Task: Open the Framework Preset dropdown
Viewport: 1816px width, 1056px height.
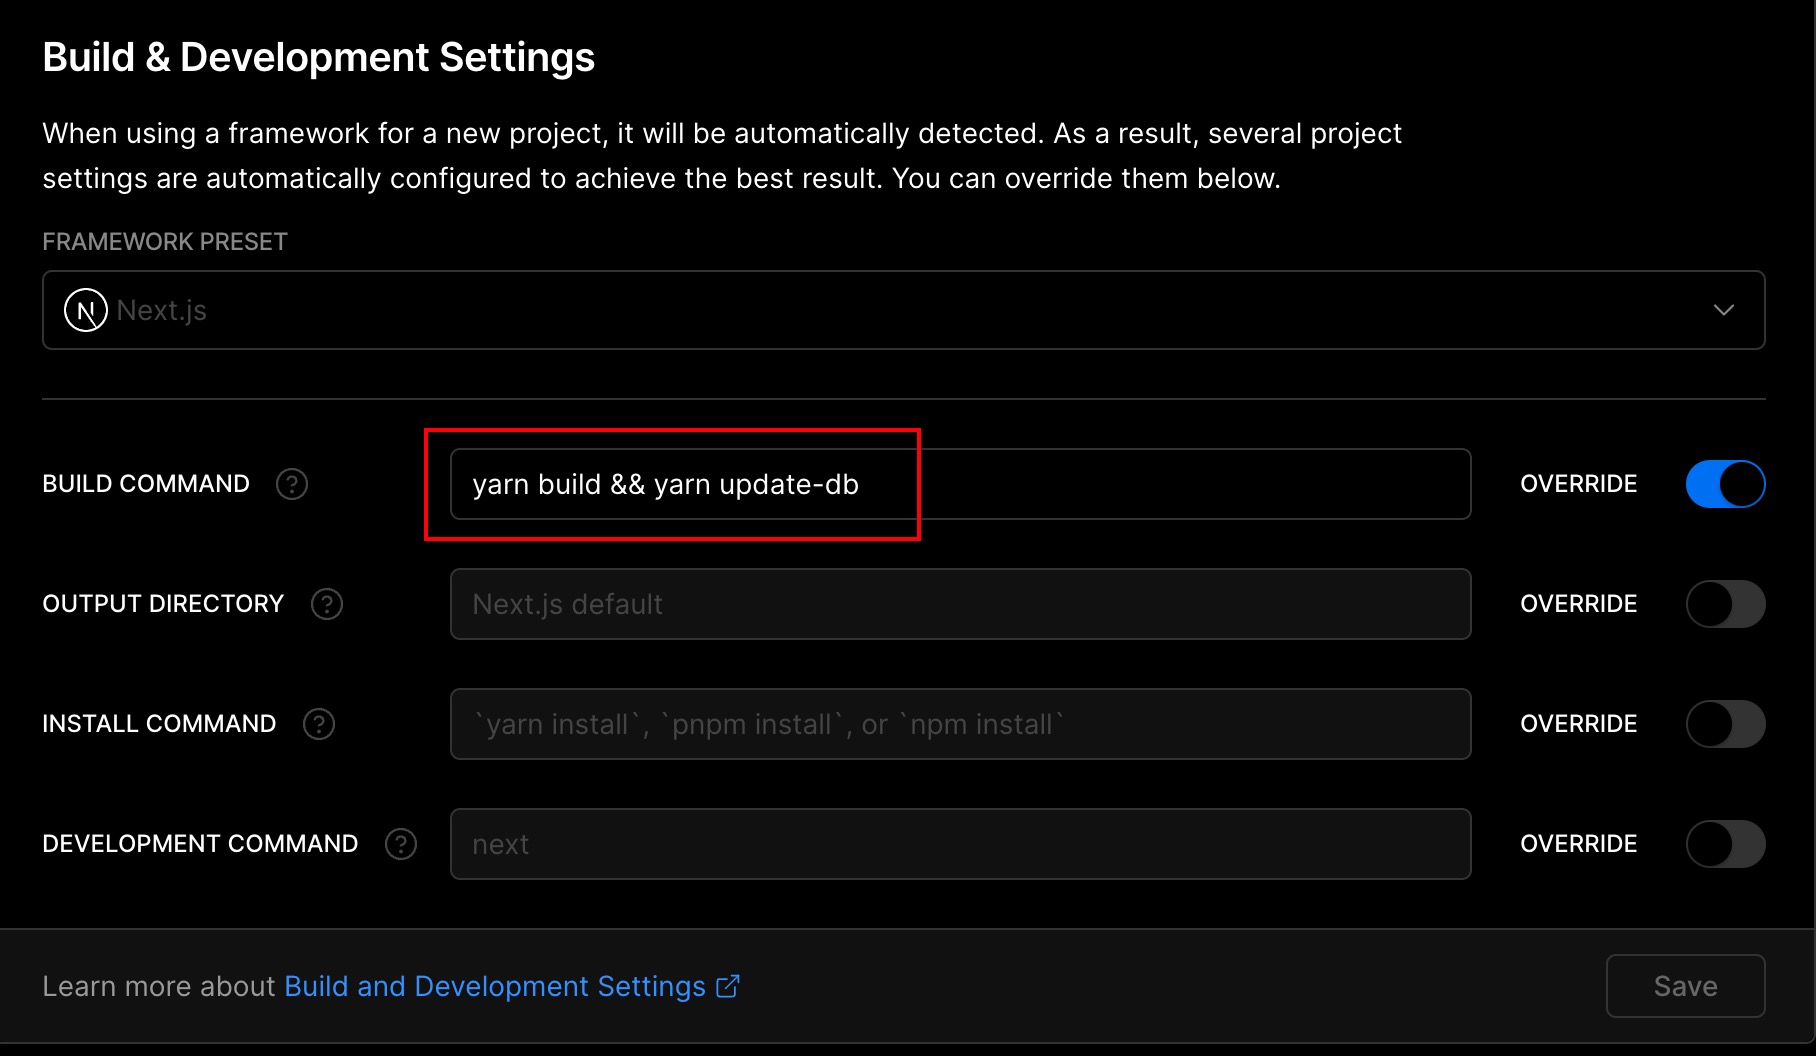Action: click(903, 310)
